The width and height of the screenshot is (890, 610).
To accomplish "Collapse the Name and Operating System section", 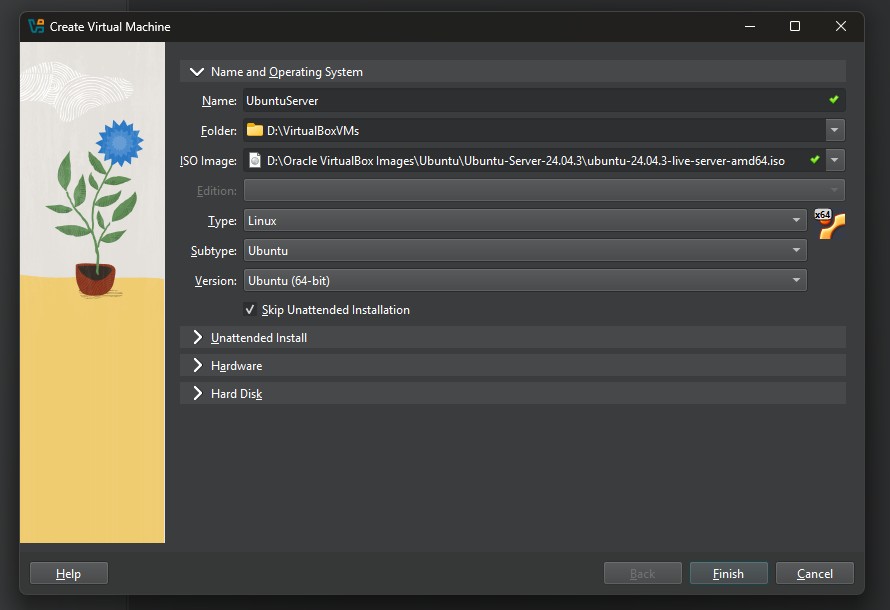I will [x=197, y=72].
